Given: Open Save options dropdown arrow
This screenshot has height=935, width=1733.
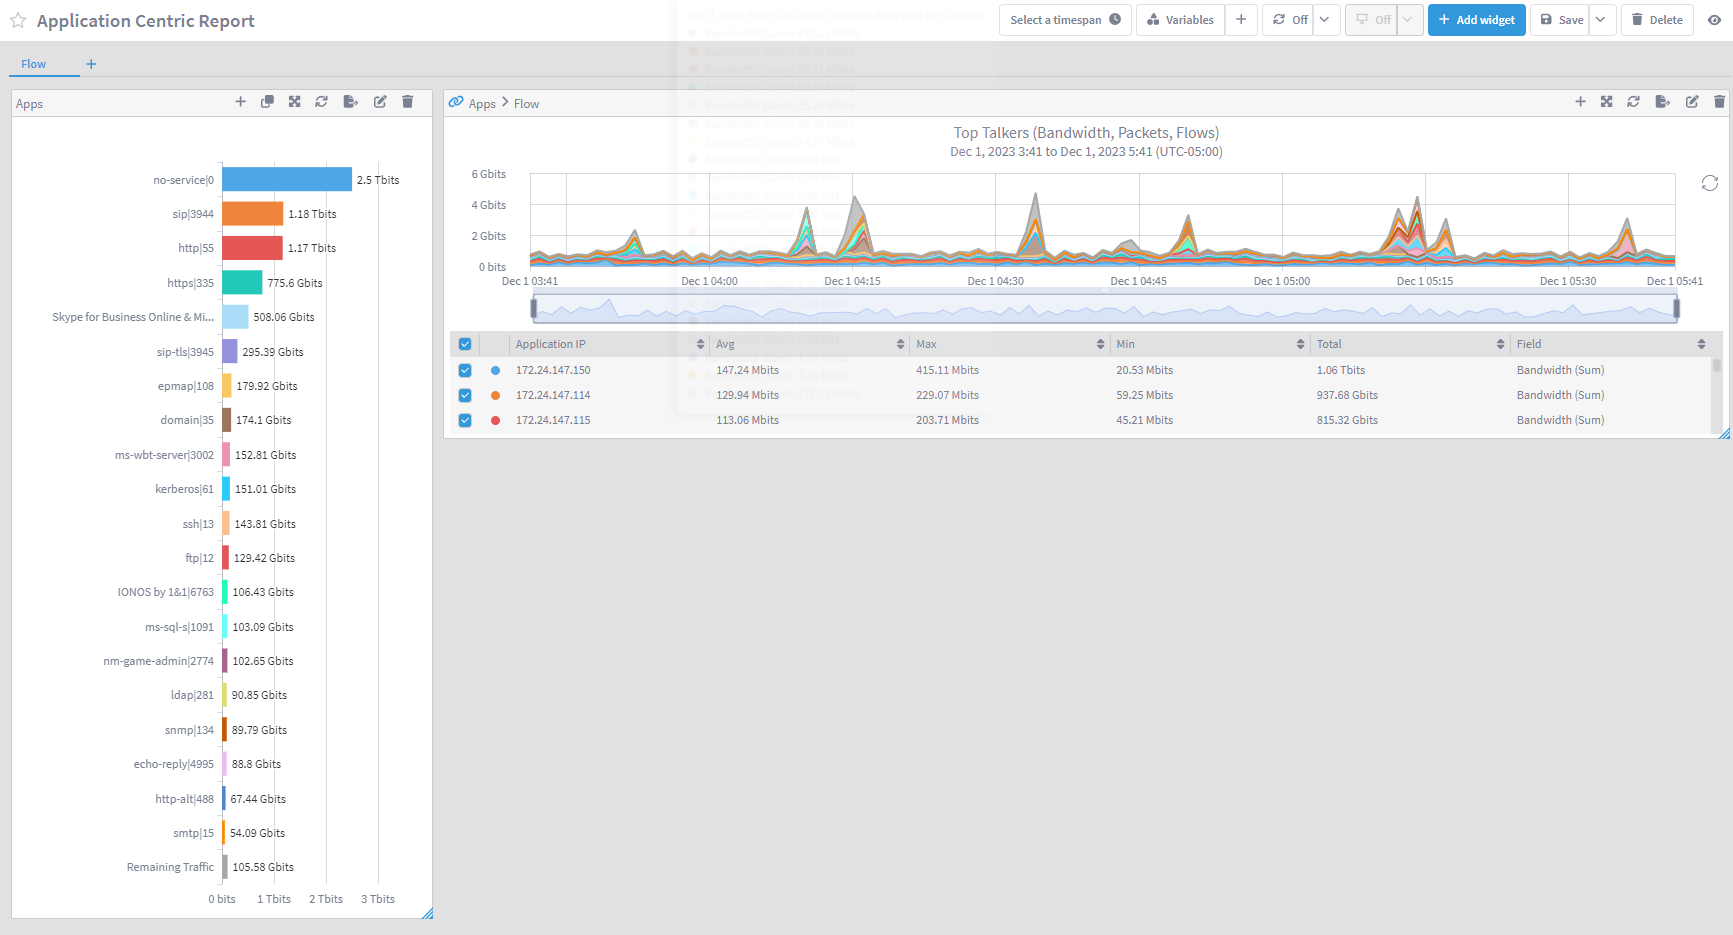Looking at the screenshot, I should (x=1601, y=20).
